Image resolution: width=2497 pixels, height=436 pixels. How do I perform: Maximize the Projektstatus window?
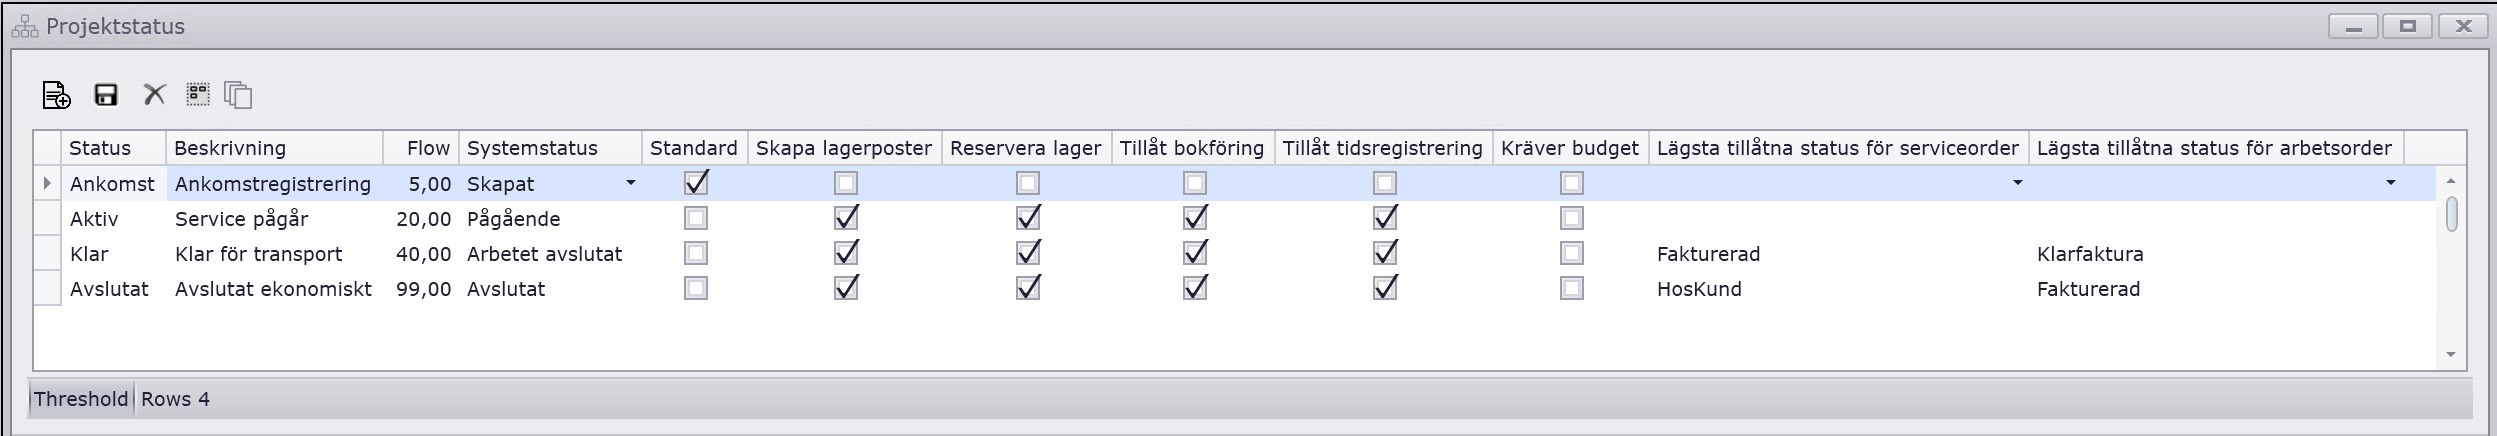[2407, 27]
